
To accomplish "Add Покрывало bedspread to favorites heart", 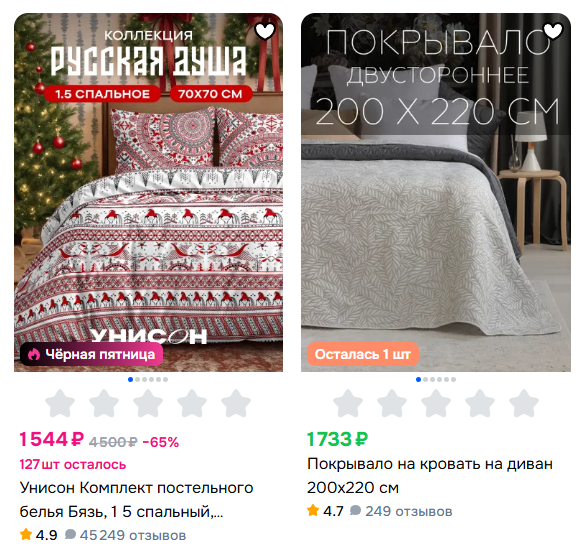I will 553,31.
